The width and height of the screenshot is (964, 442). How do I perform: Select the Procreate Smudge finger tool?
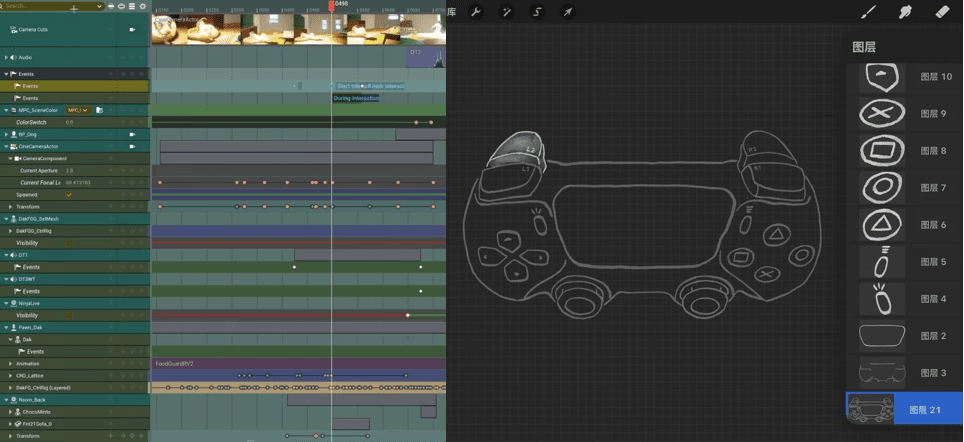click(x=905, y=12)
